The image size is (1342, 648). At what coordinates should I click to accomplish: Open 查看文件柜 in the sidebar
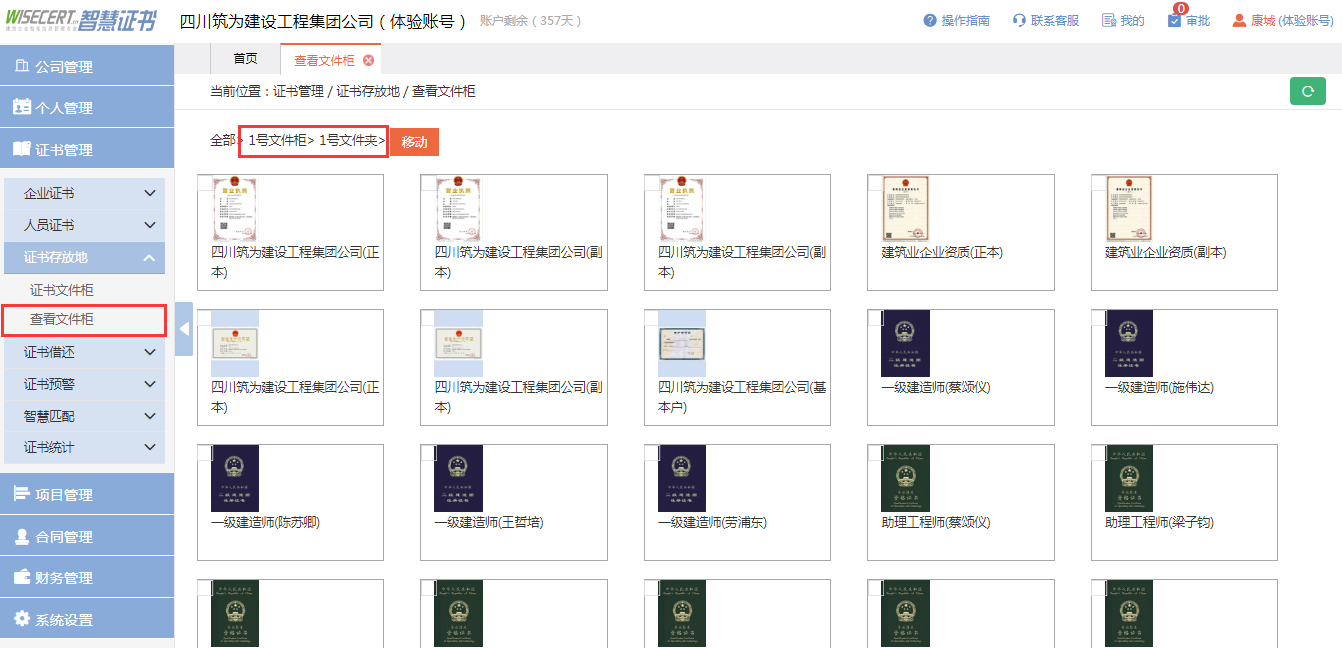click(x=62, y=320)
